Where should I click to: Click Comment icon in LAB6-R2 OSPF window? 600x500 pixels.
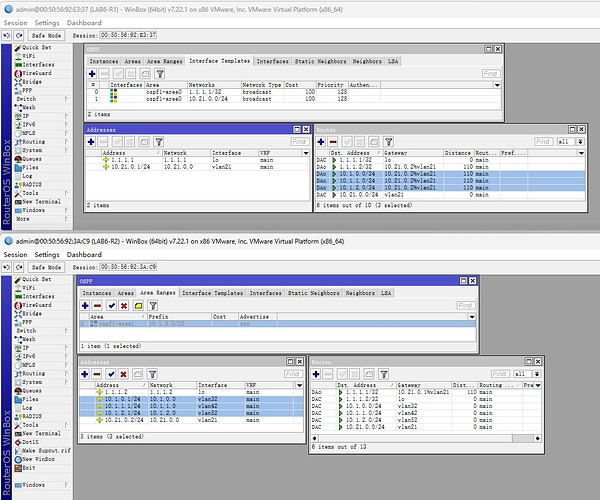point(138,305)
